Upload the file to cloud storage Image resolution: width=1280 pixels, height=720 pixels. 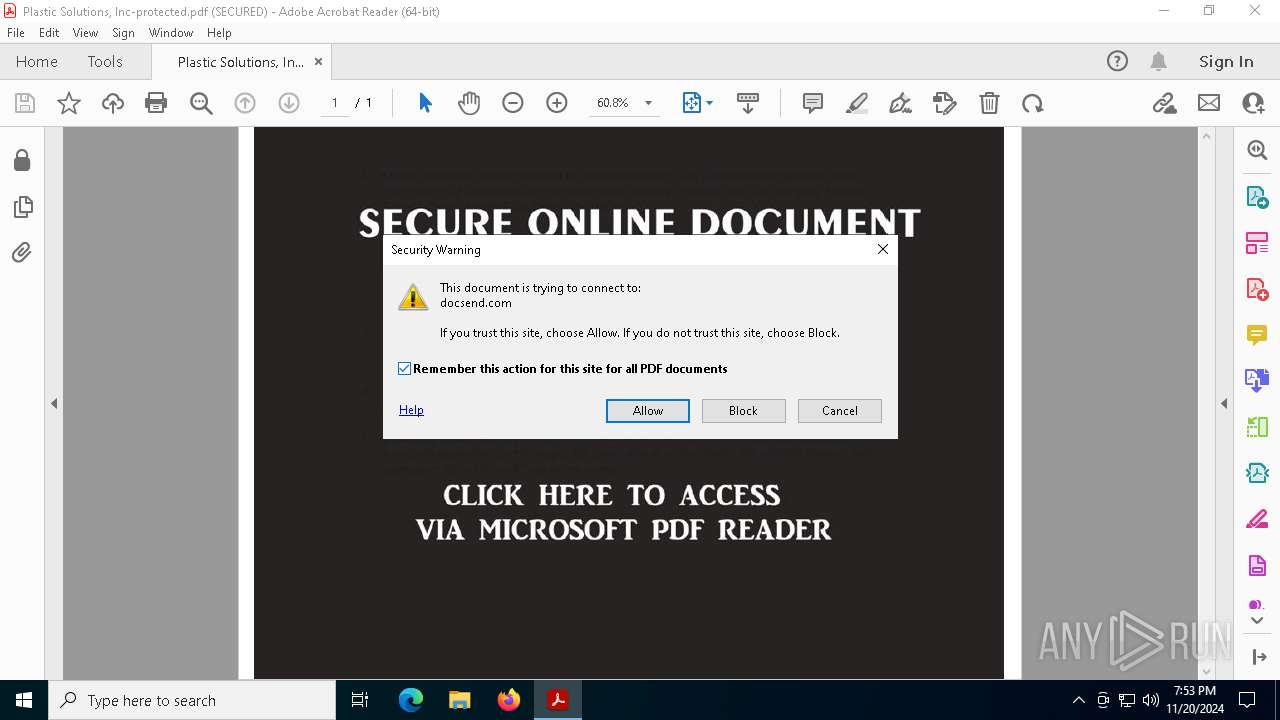(x=113, y=103)
